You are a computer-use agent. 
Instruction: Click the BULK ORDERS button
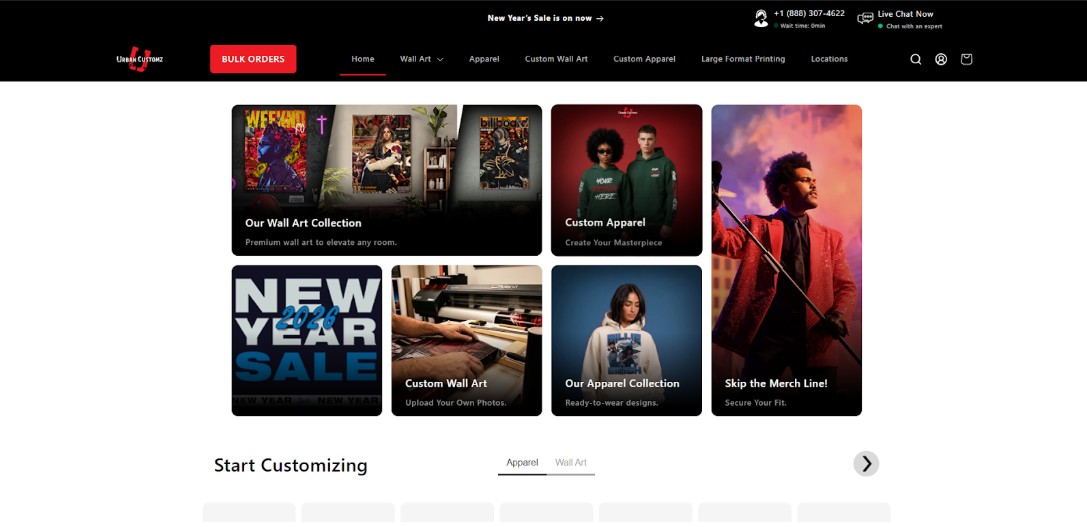(x=253, y=59)
